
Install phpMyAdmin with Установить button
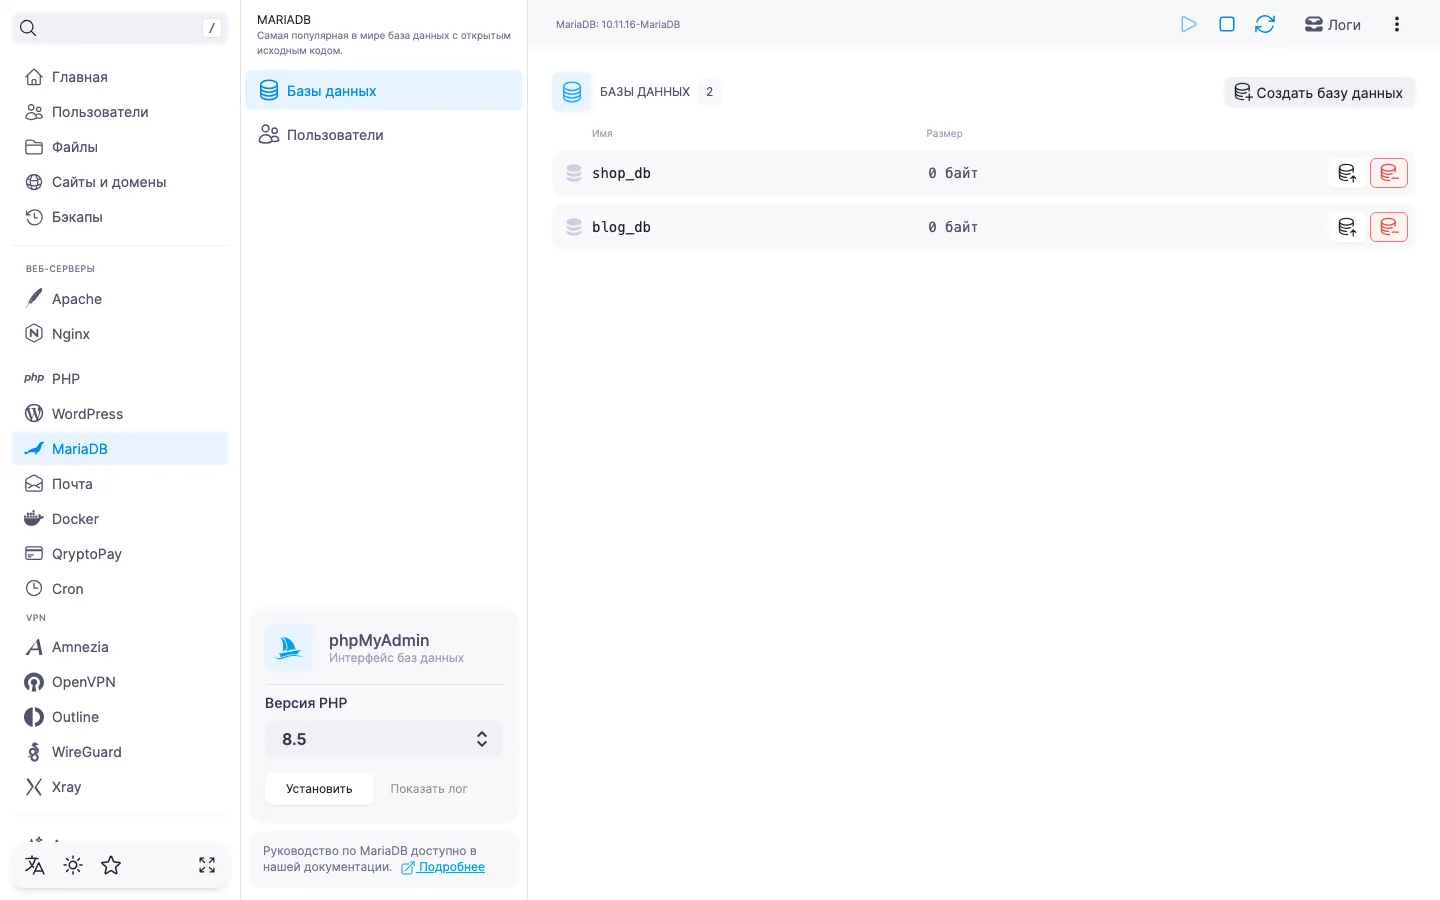pyautogui.click(x=319, y=789)
